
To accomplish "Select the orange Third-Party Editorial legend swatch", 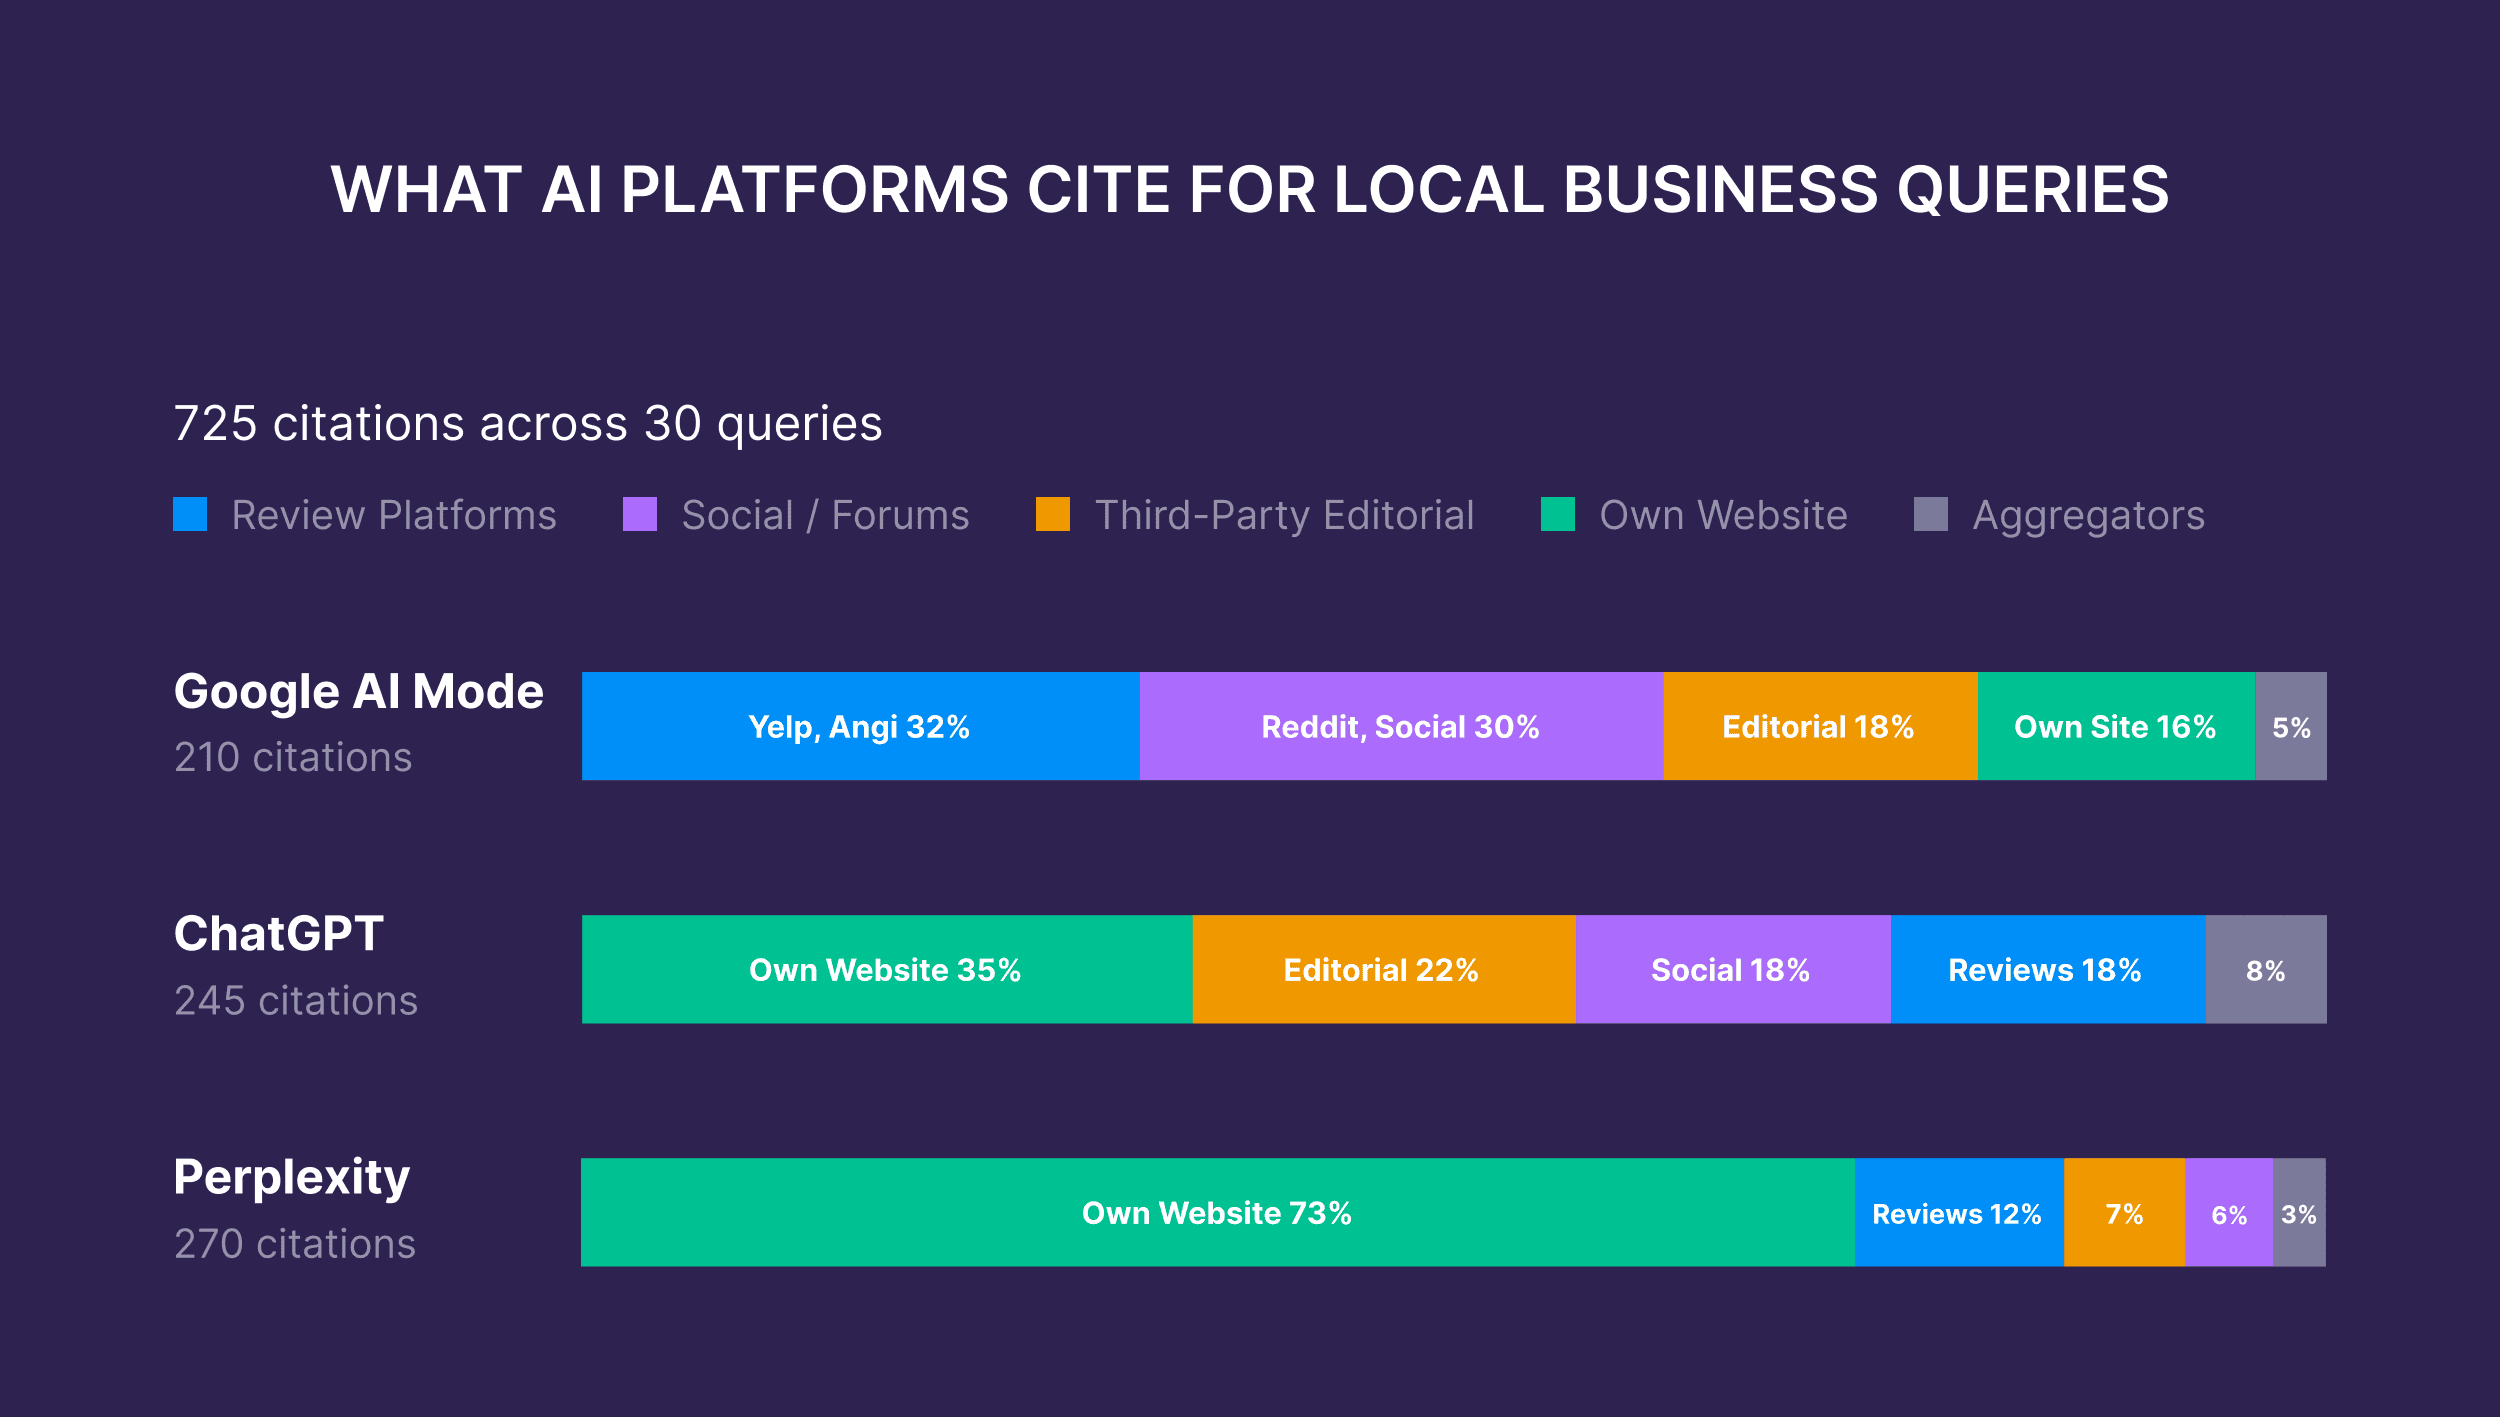I will [1053, 514].
